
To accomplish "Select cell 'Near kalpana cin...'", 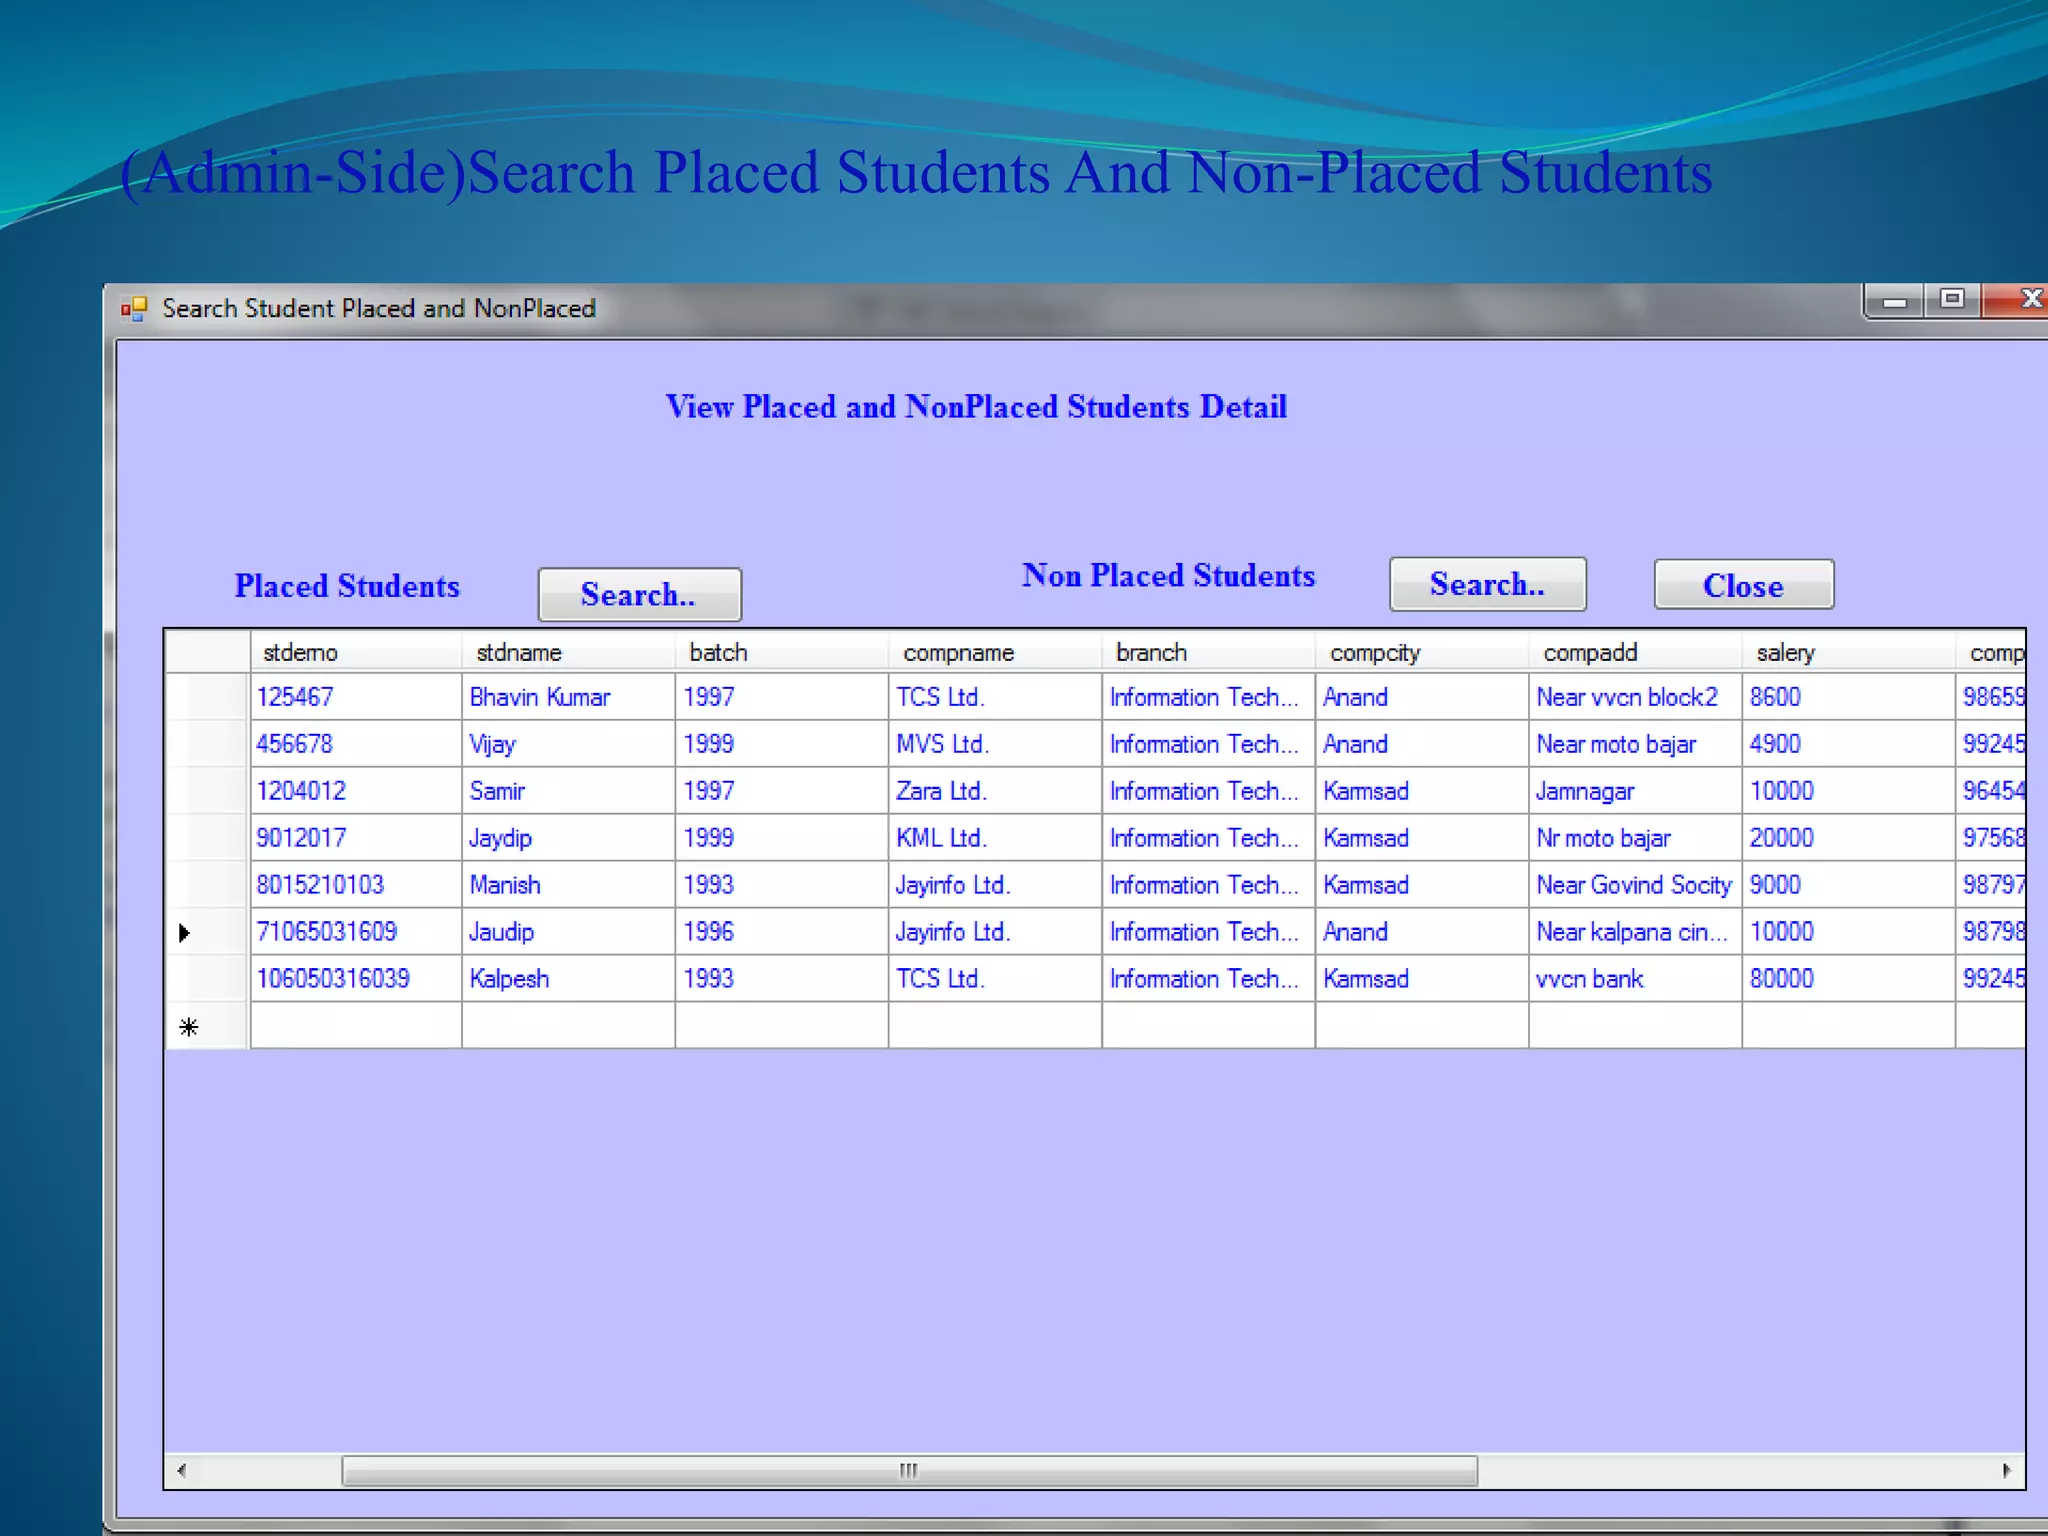I will [1636, 932].
